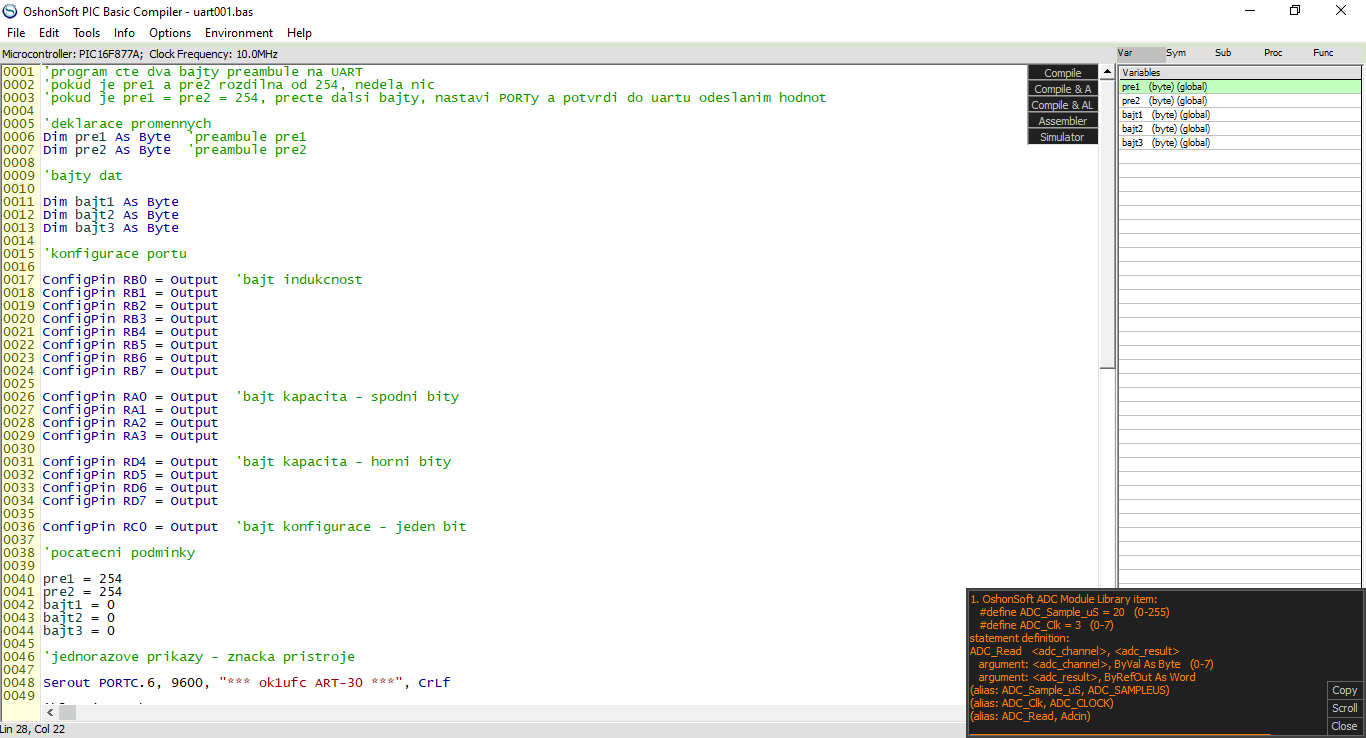Viewport: 1366px width, 738px height.
Task: Click the Compile & A button
Action: pos(1062,89)
